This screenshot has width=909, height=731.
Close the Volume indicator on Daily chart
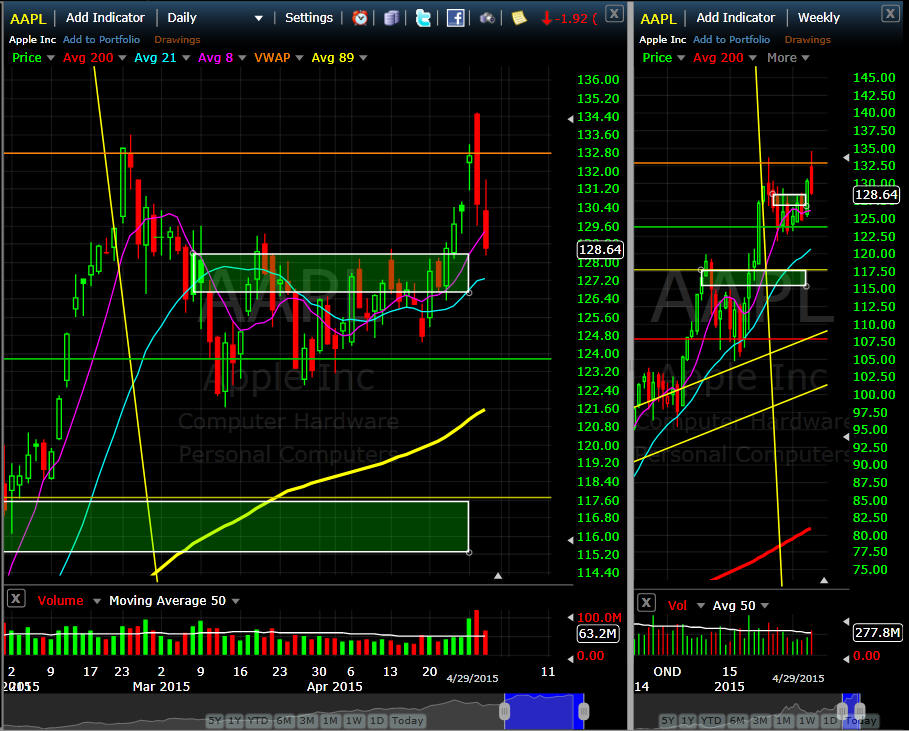16,599
